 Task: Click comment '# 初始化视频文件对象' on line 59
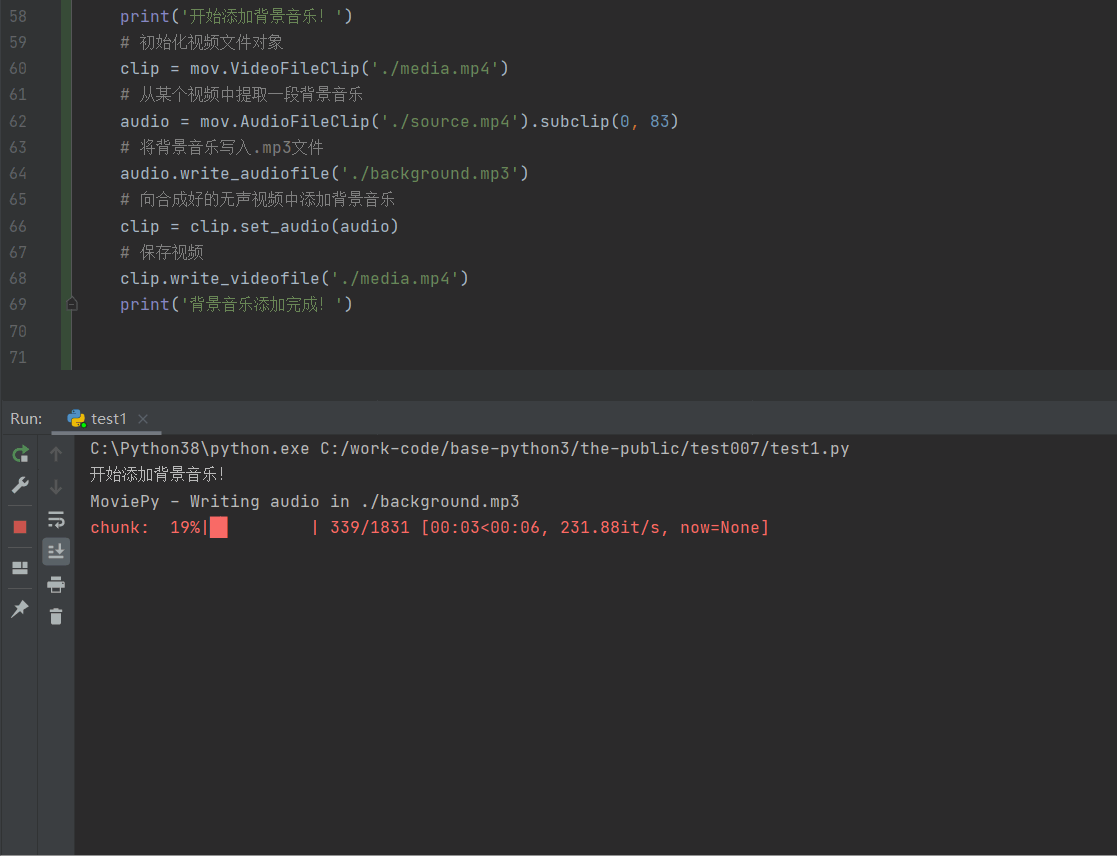pyautogui.click(x=202, y=42)
